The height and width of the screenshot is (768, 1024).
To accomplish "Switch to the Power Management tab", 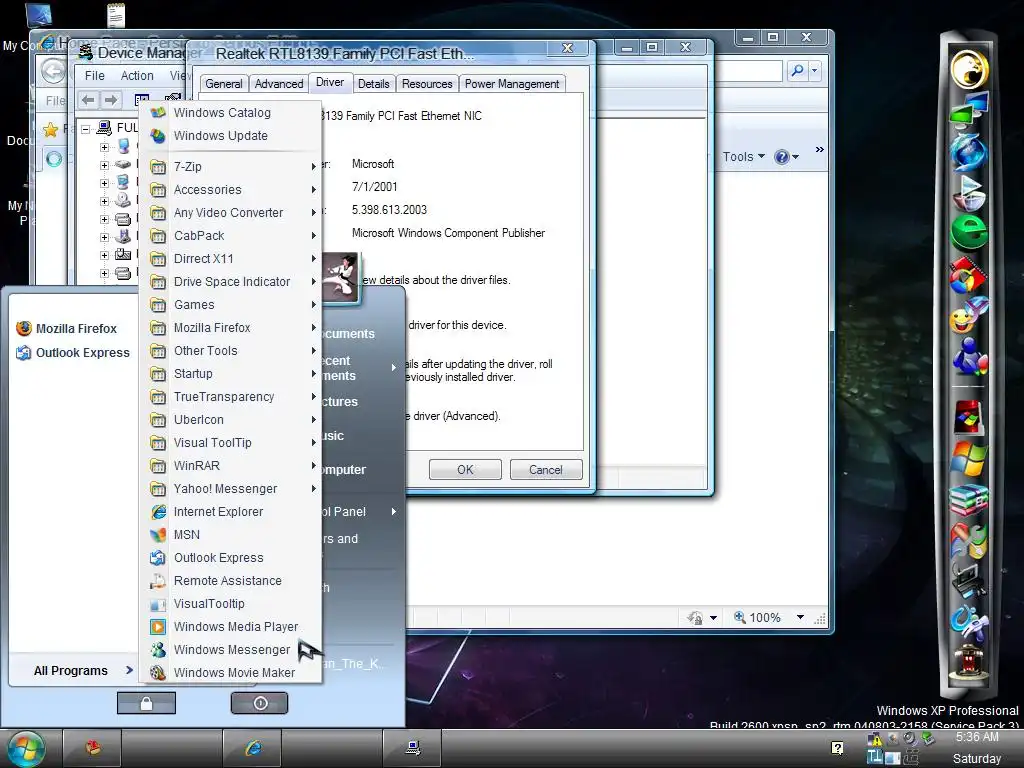I will point(512,84).
